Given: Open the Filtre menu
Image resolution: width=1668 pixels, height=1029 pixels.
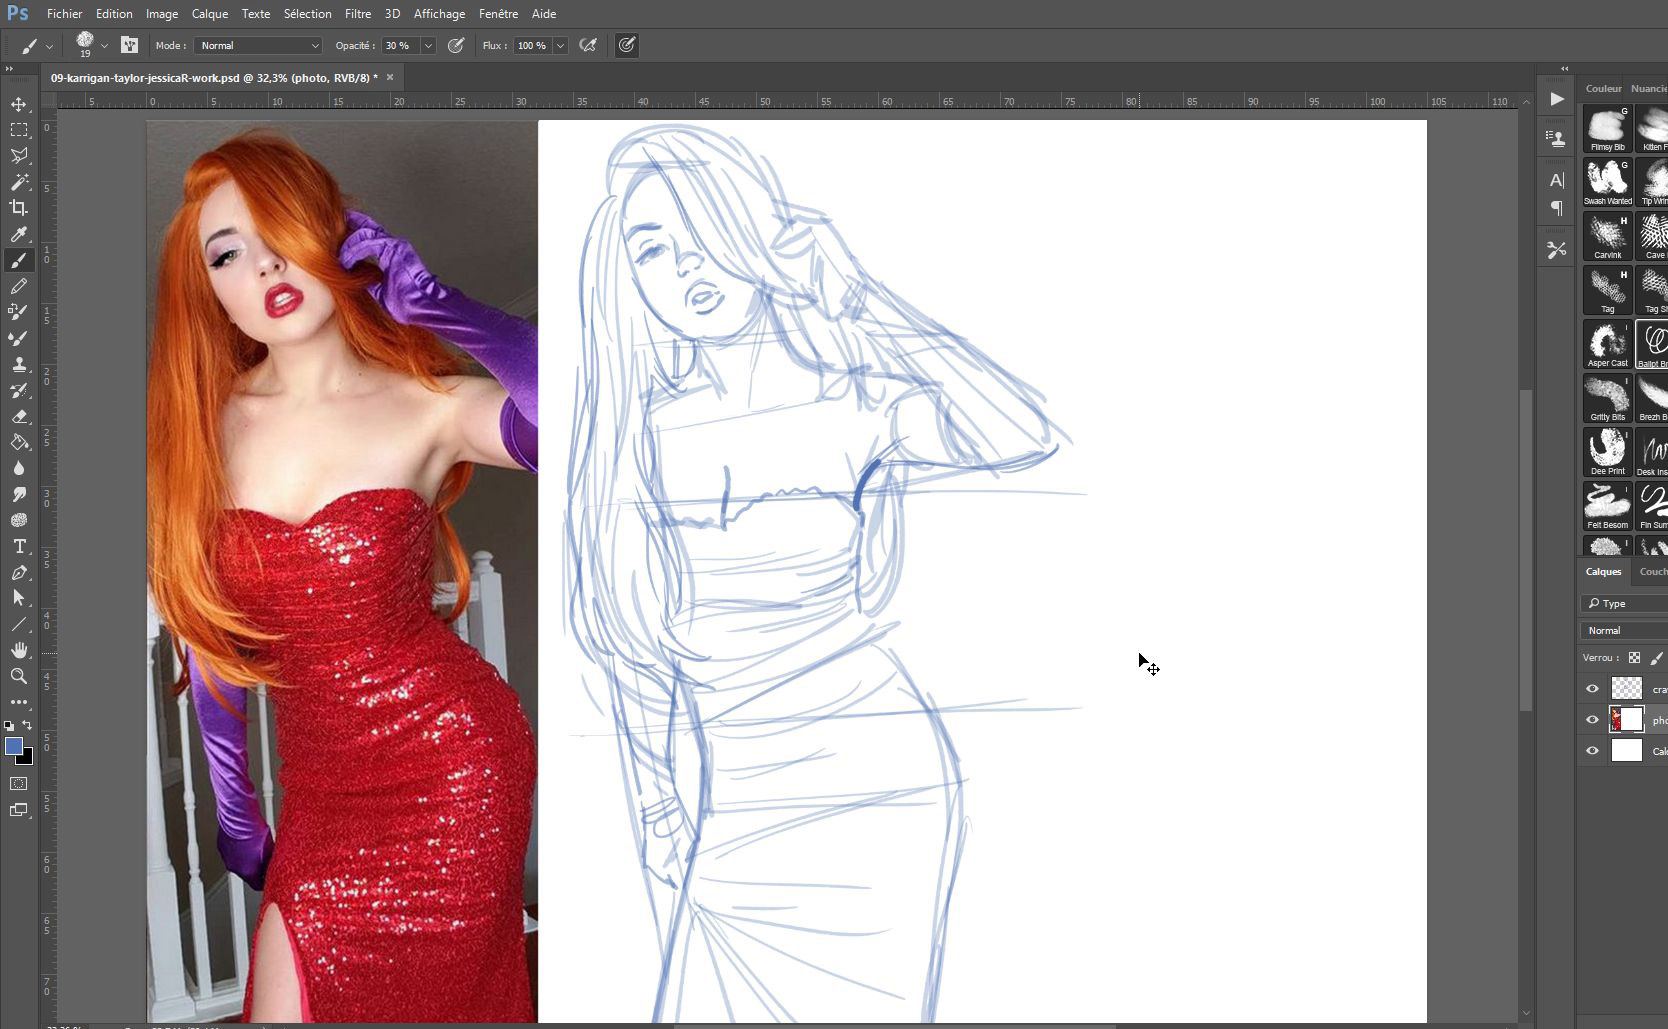Looking at the screenshot, I should [x=358, y=14].
